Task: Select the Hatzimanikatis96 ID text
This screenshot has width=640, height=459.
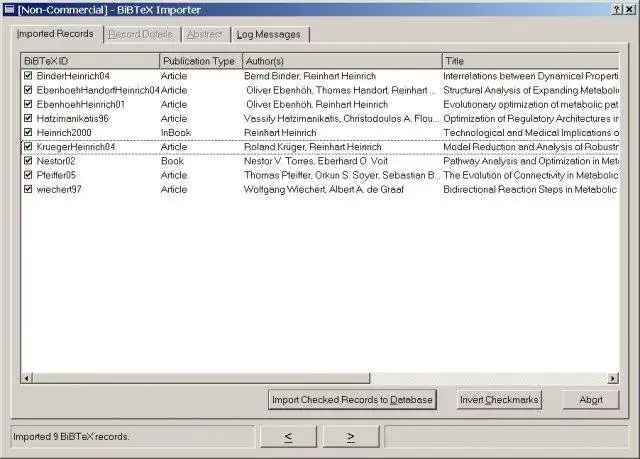Action: pos(73,119)
